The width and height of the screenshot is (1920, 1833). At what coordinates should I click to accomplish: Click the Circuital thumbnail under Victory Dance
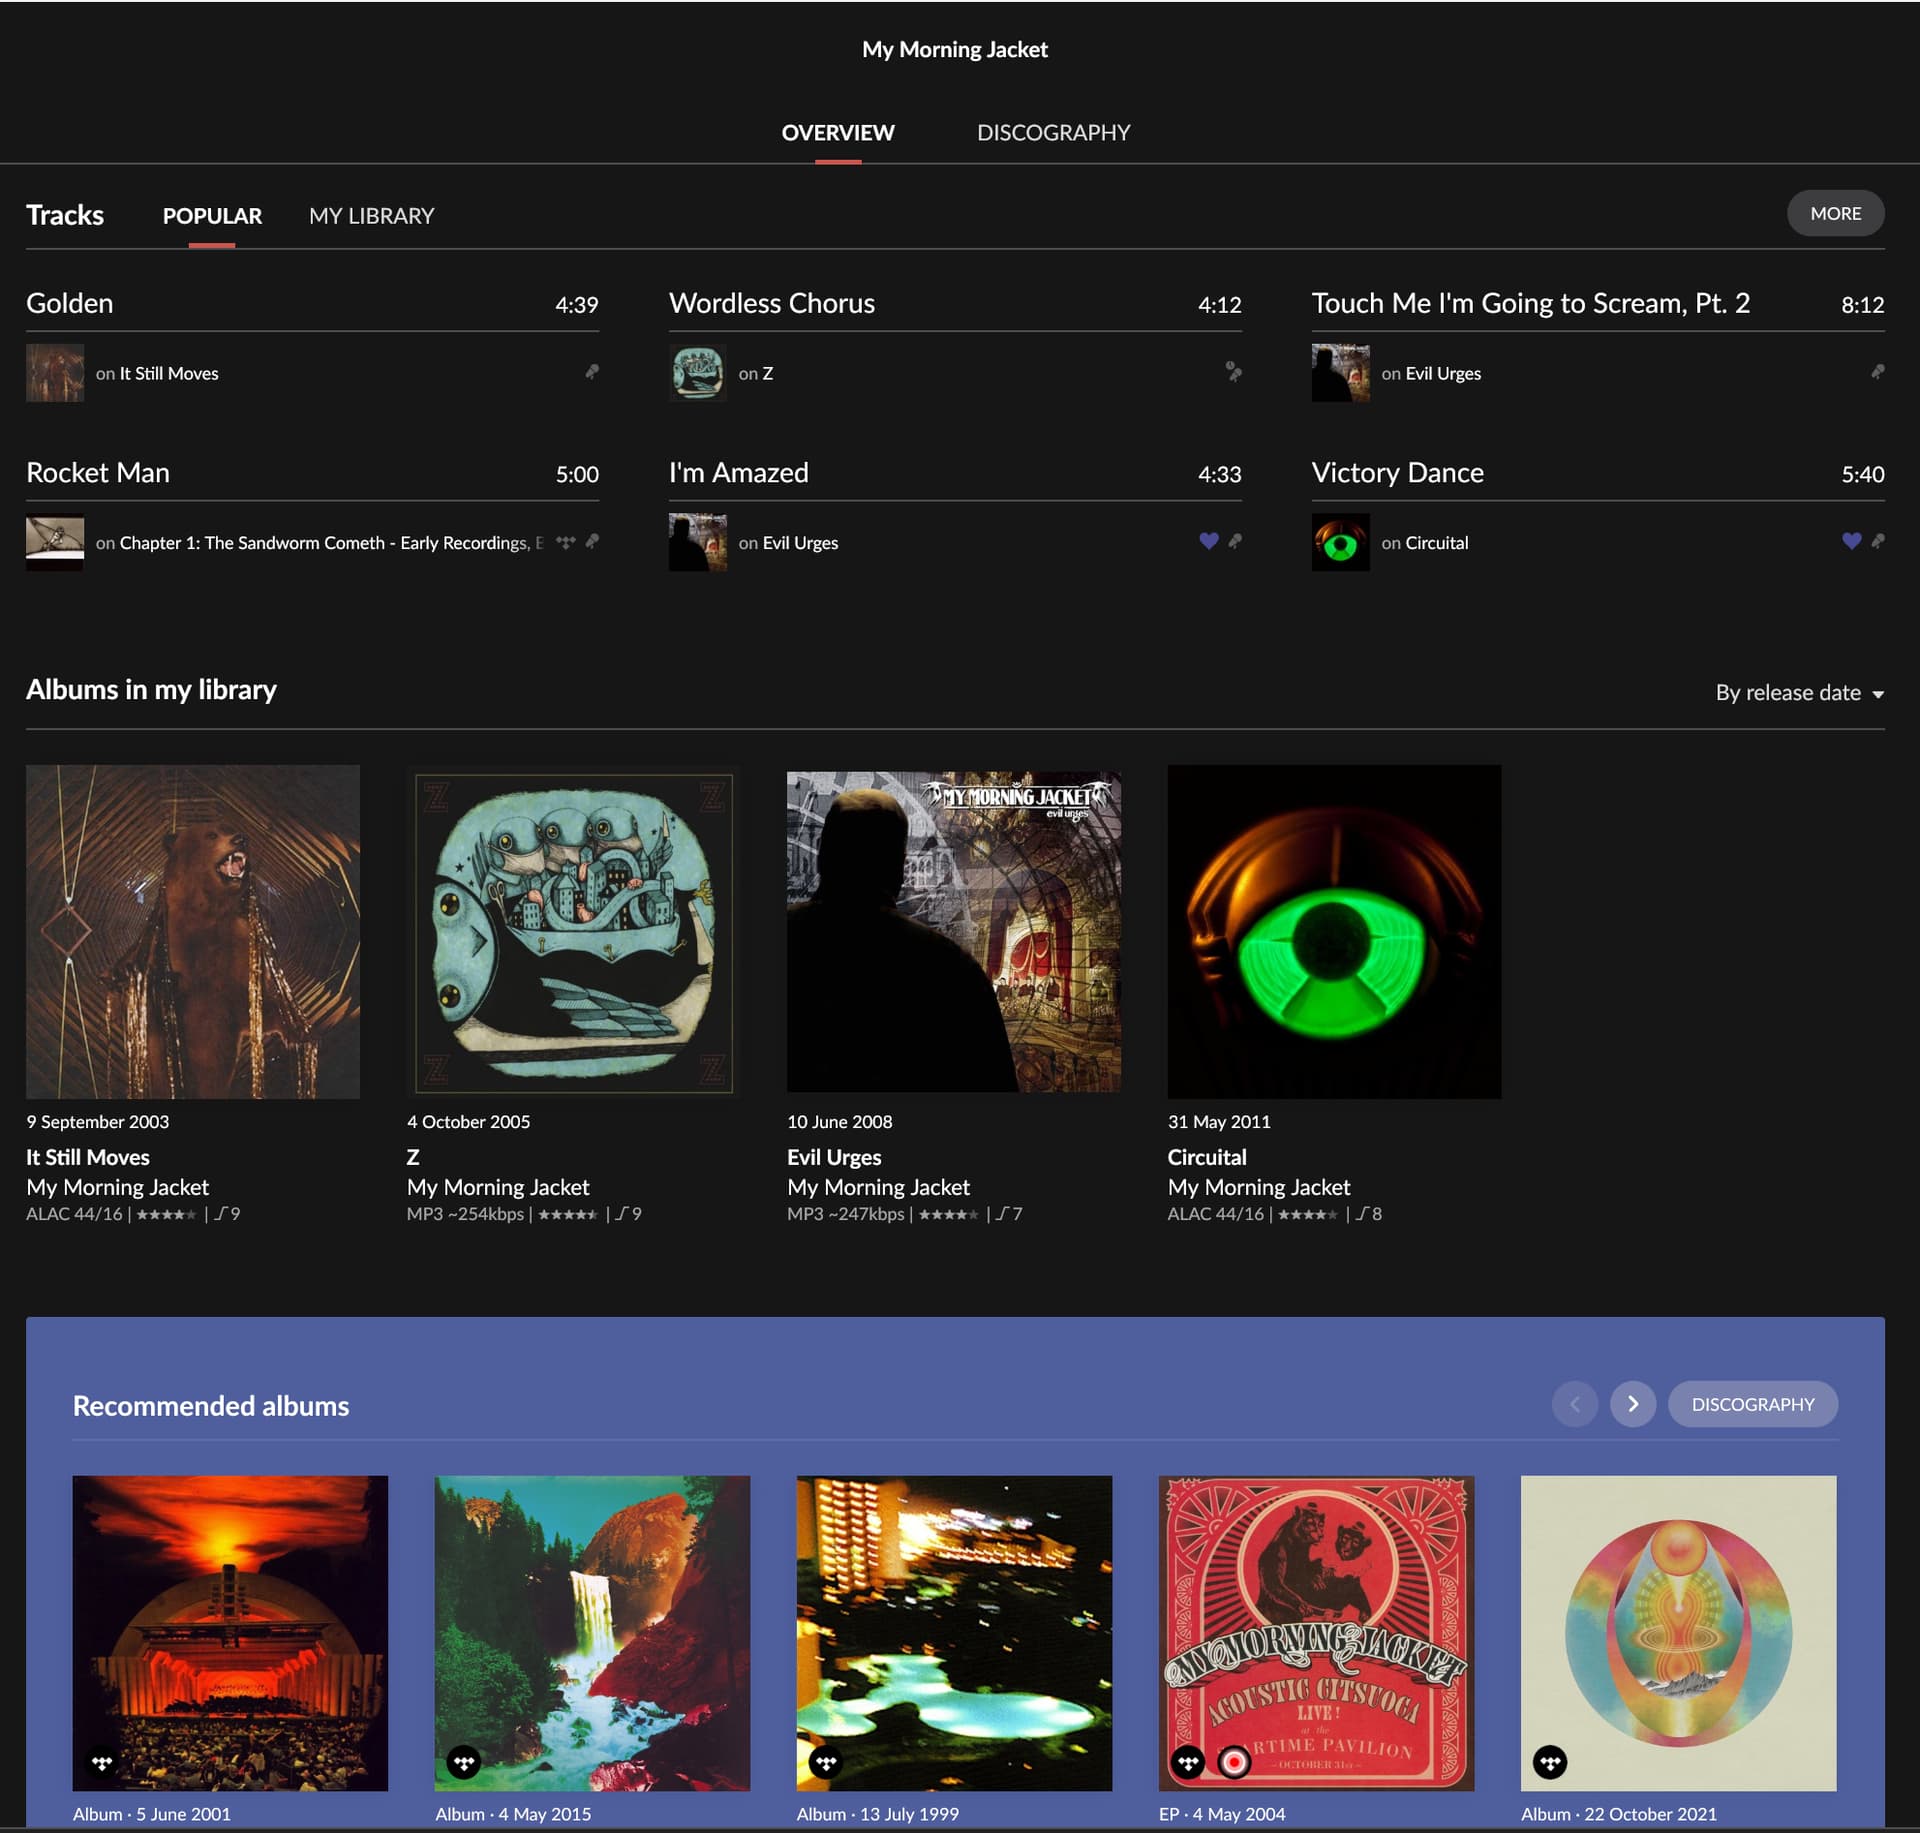[1340, 542]
